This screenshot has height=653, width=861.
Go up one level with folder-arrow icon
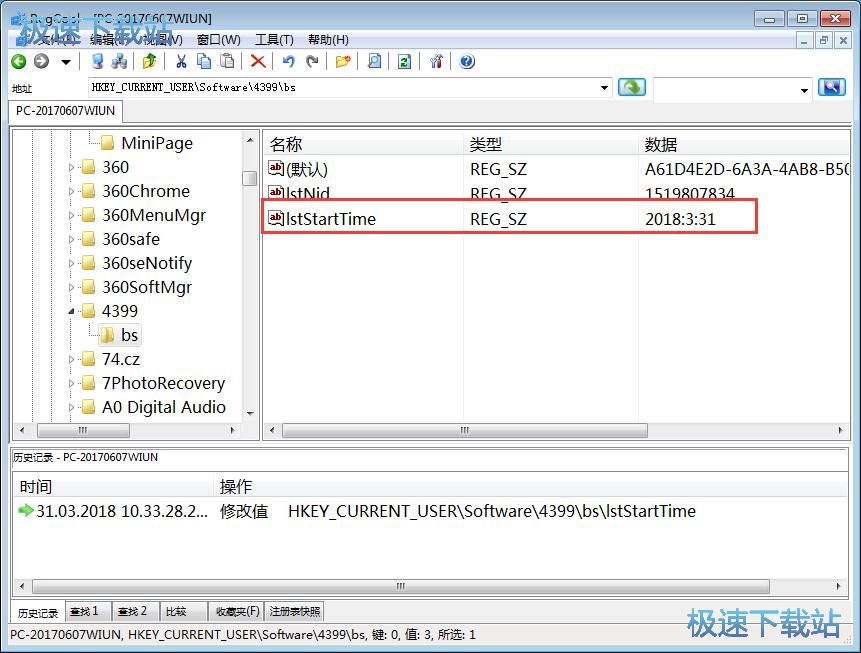[x=149, y=62]
